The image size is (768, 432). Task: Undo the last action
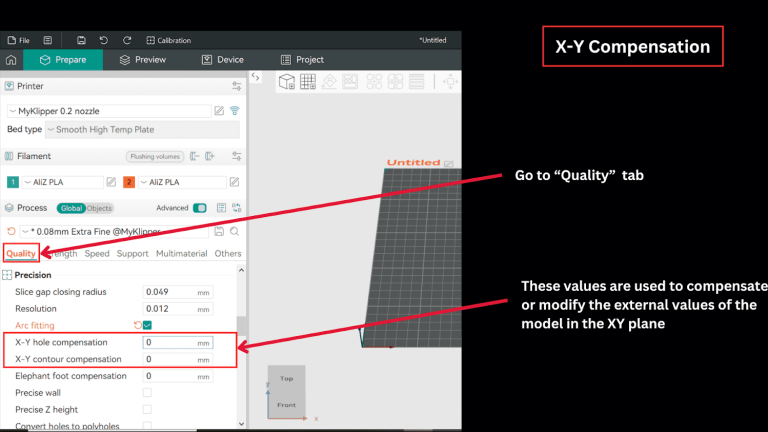[104, 40]
